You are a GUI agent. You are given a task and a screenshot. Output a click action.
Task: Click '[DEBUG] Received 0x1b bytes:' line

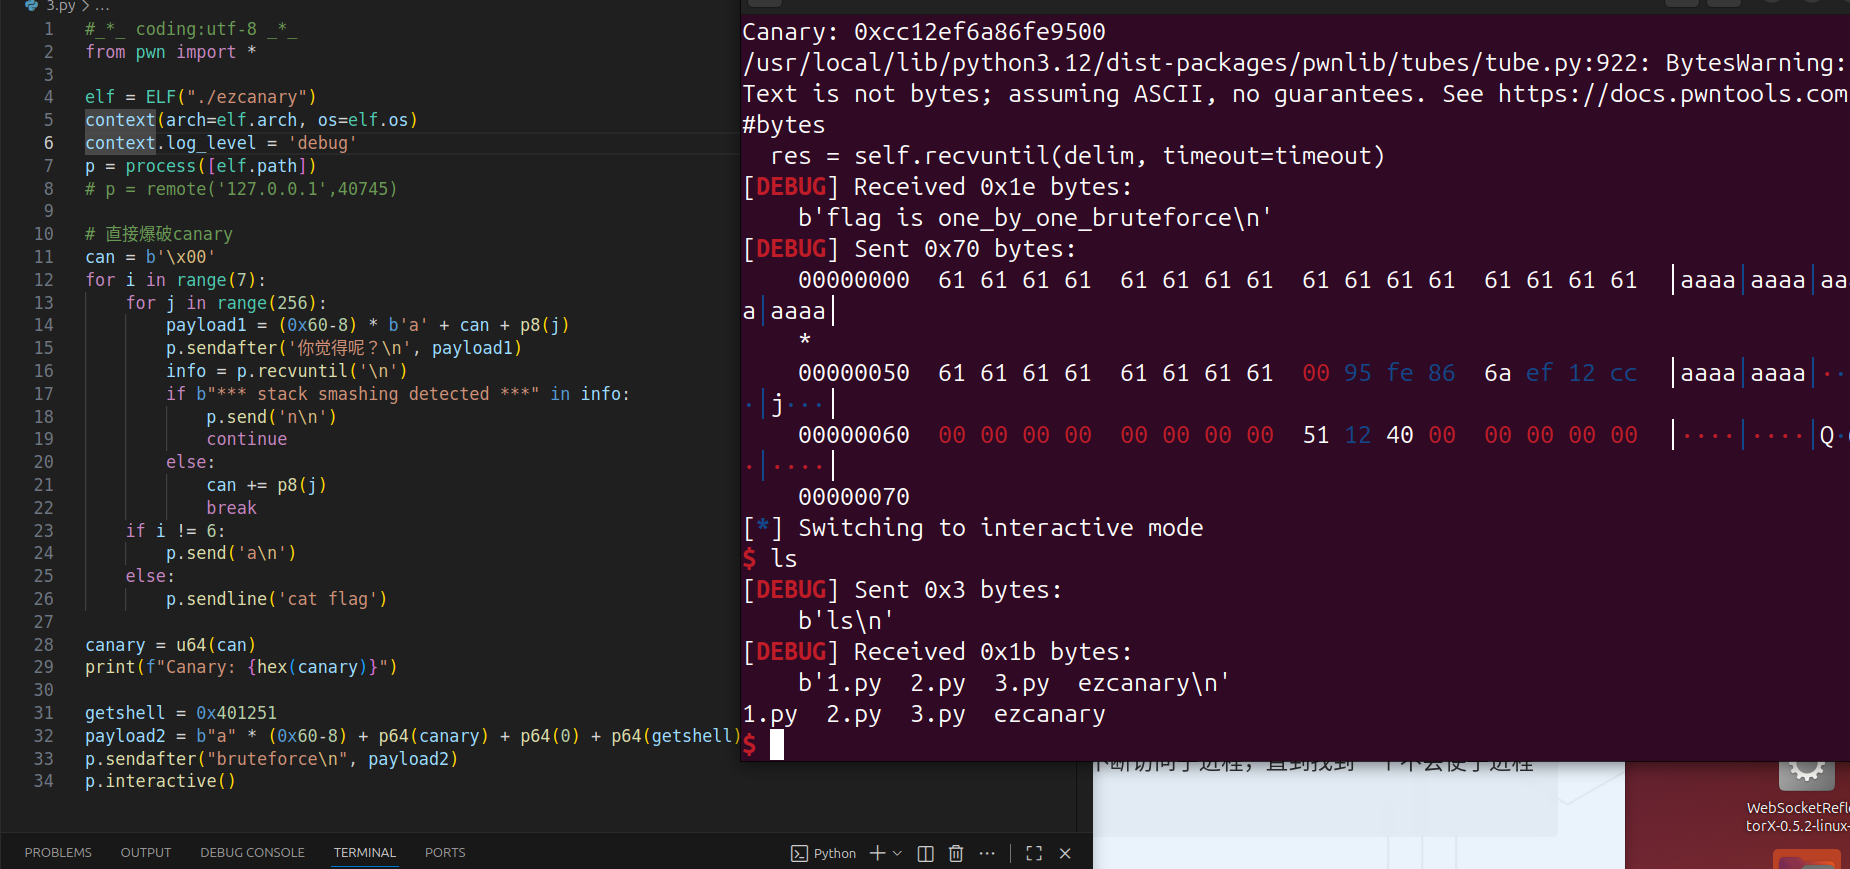click(x=937, y=652)
